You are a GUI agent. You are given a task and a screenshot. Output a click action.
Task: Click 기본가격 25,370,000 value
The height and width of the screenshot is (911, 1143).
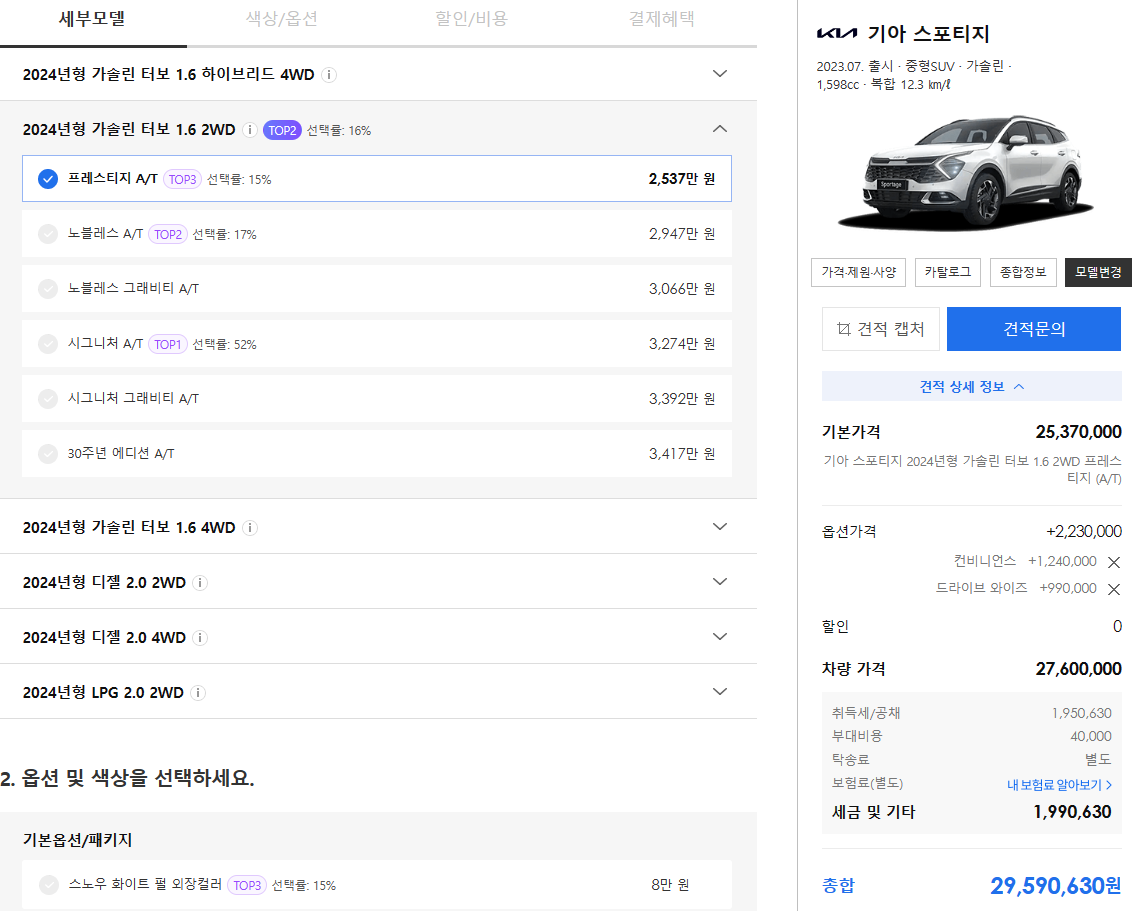pyautogui.click(x=1078, y=432)
